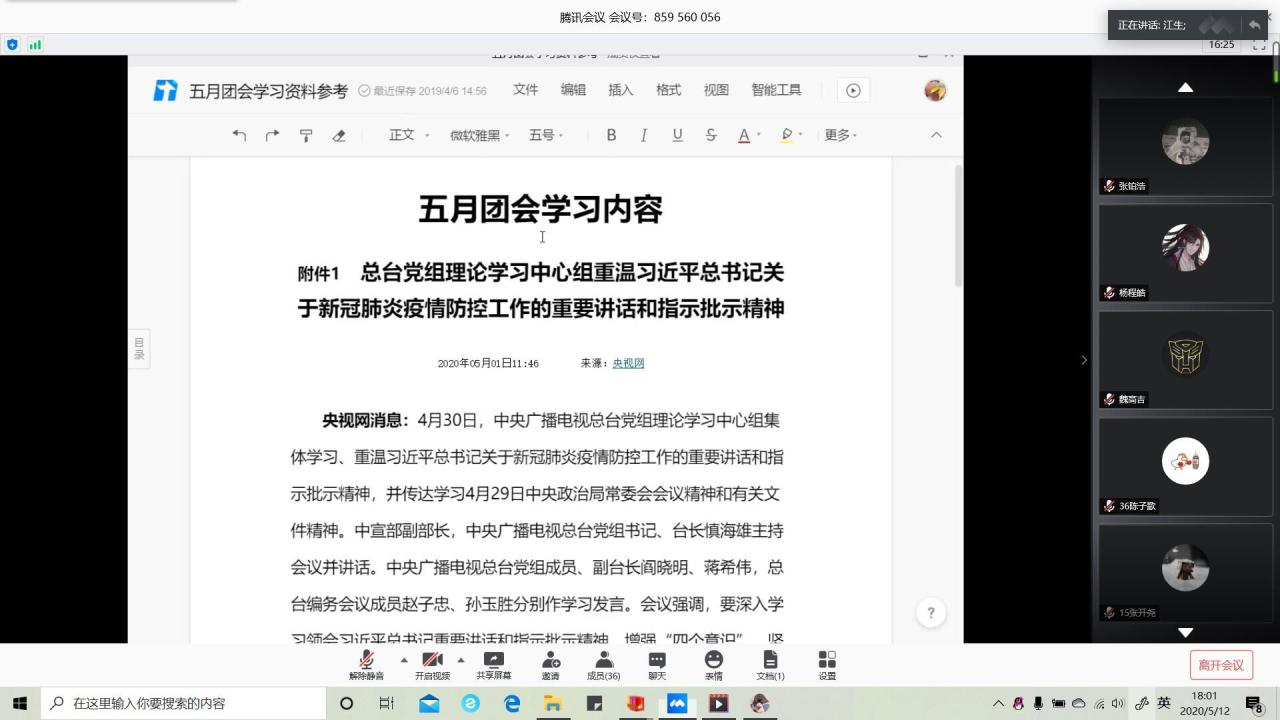Image resolution: width=1280 pixels, height=720 pixels.
Task: Open the 正文 paragraph style dropdown
Action: (x=409, y=135)
